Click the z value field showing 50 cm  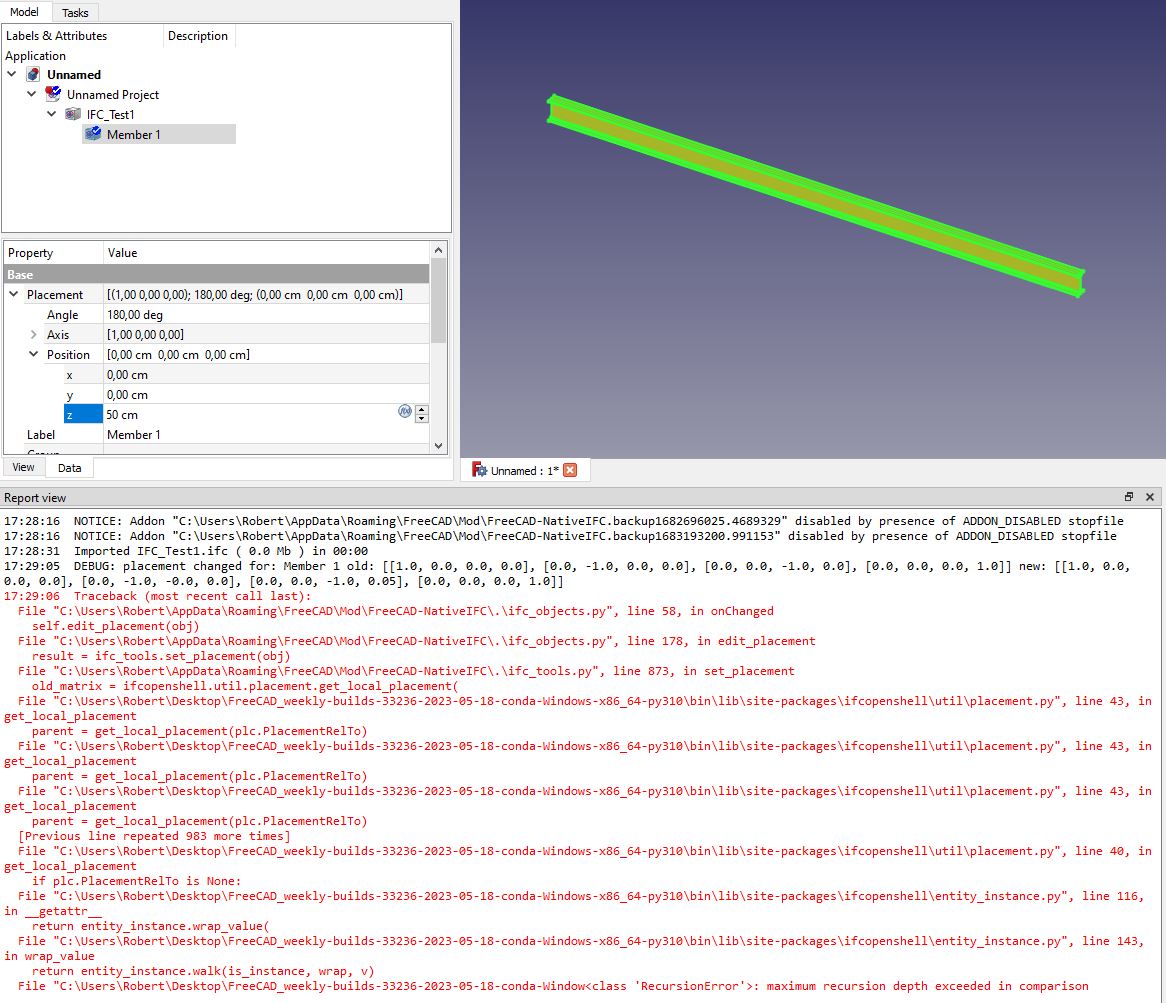tap(200, 414)
